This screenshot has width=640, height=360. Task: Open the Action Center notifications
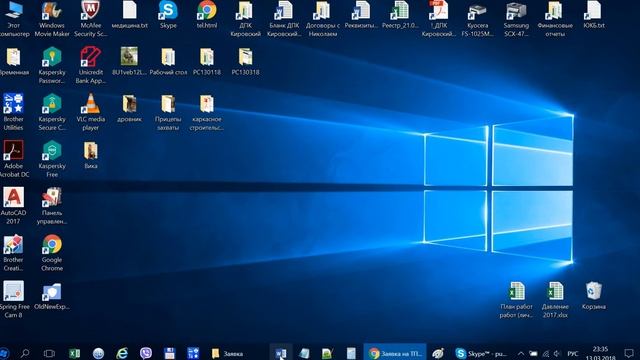[x=629, y=353]
